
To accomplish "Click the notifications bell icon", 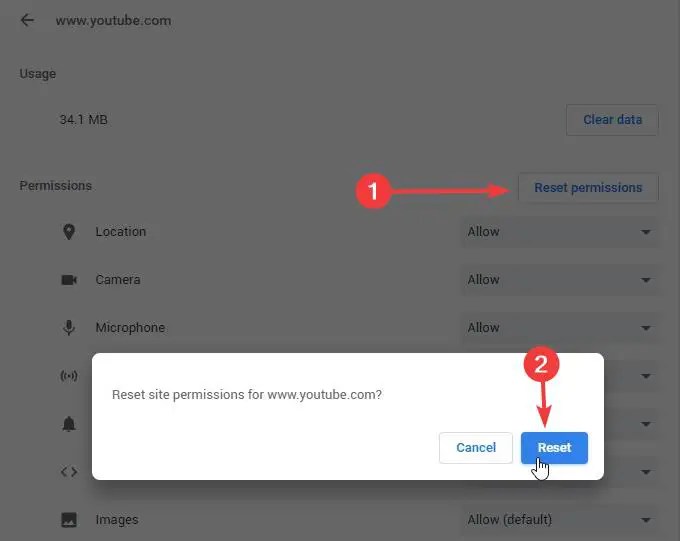I will tap(69, 423).
